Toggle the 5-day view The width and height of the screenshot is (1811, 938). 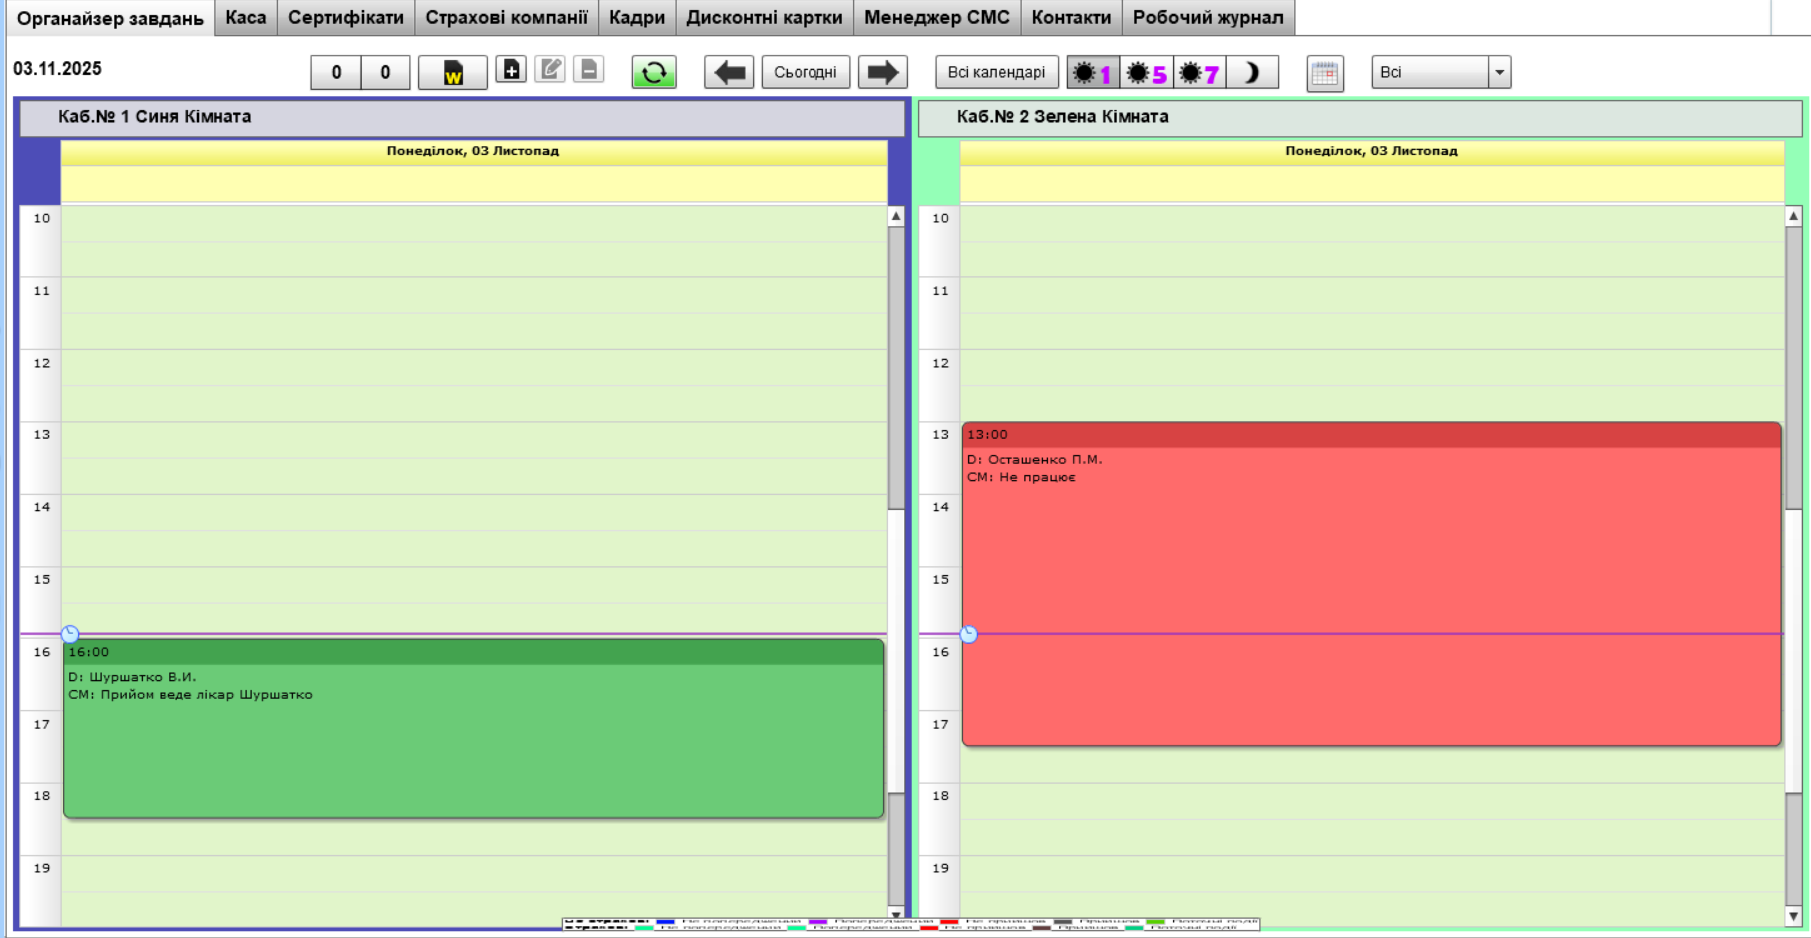[x=1146, y=73]
